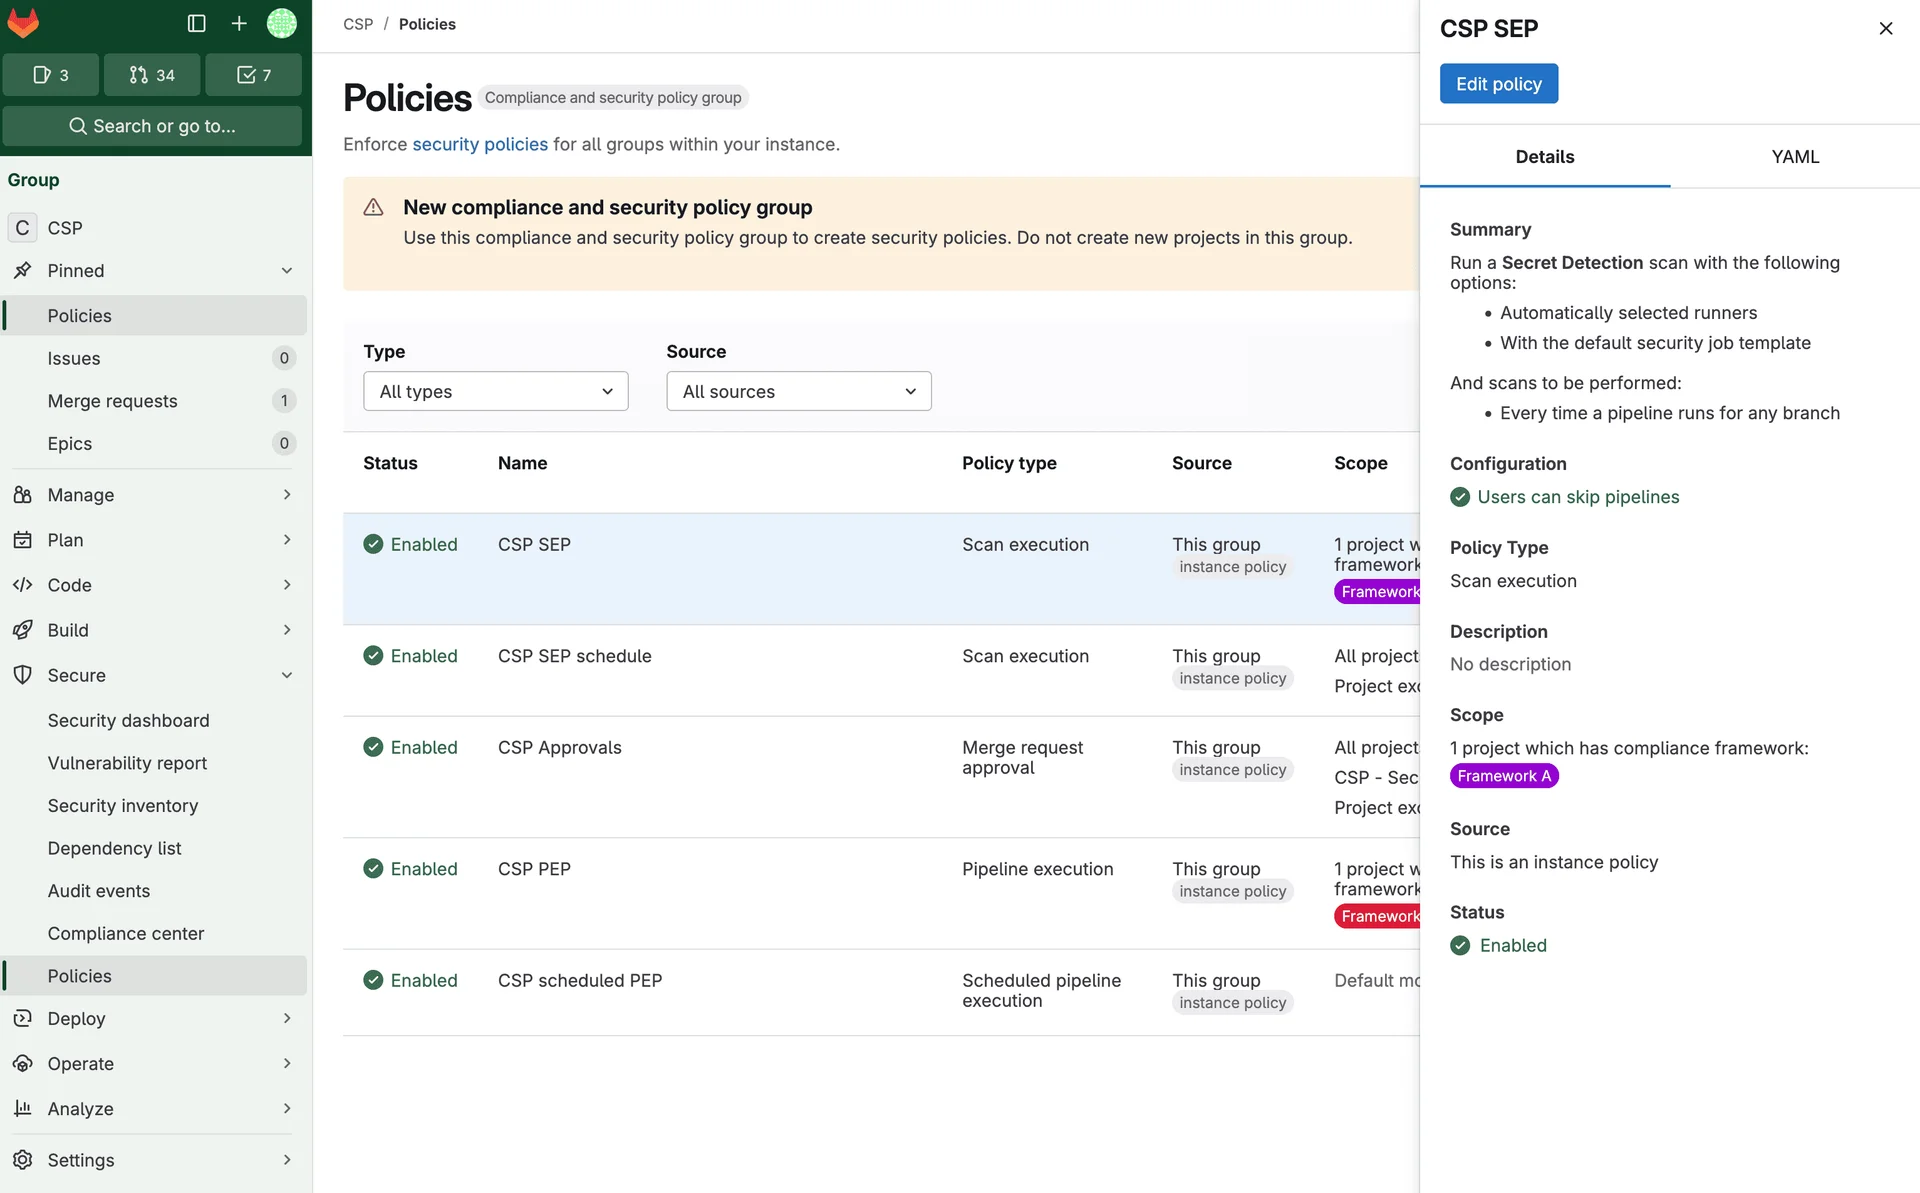Viewport: 1920px width, 1193px height.
Task: Click your profile avatar
Action: coord(282,23)
